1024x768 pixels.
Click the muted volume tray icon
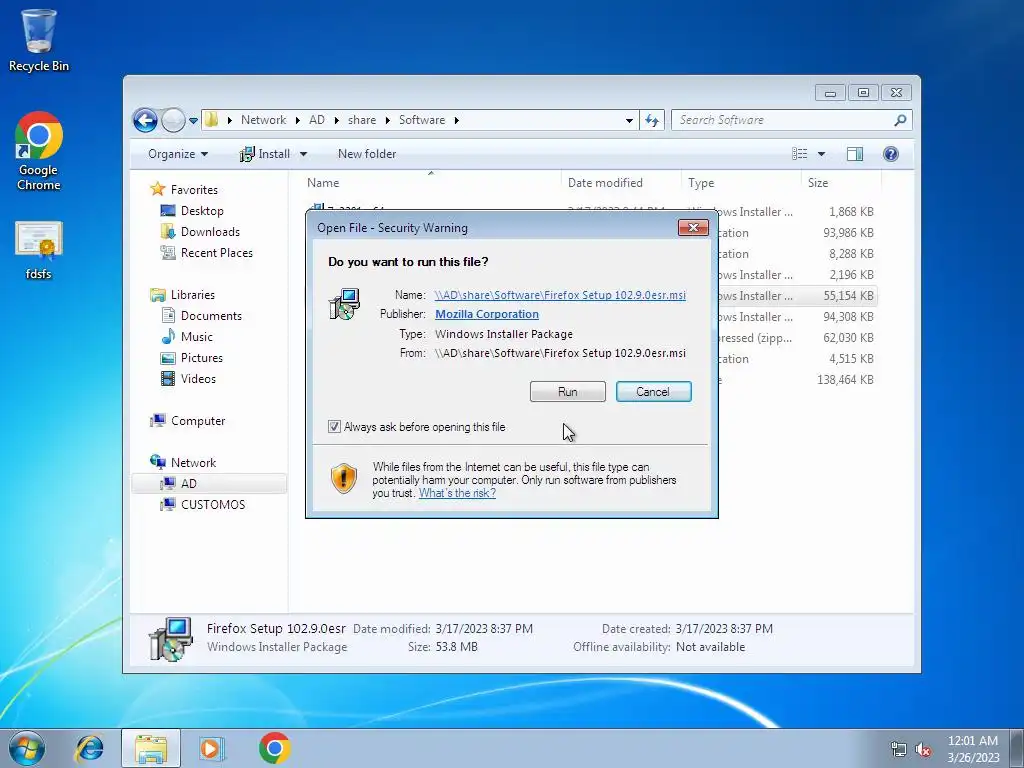pyautogui.click(x=923, y=749)
